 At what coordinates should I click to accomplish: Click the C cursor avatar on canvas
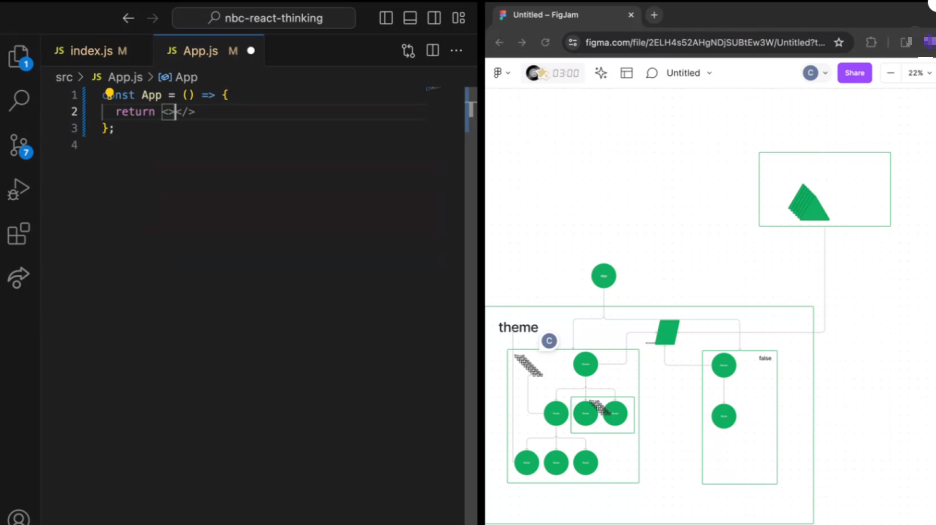pos(549,341)
